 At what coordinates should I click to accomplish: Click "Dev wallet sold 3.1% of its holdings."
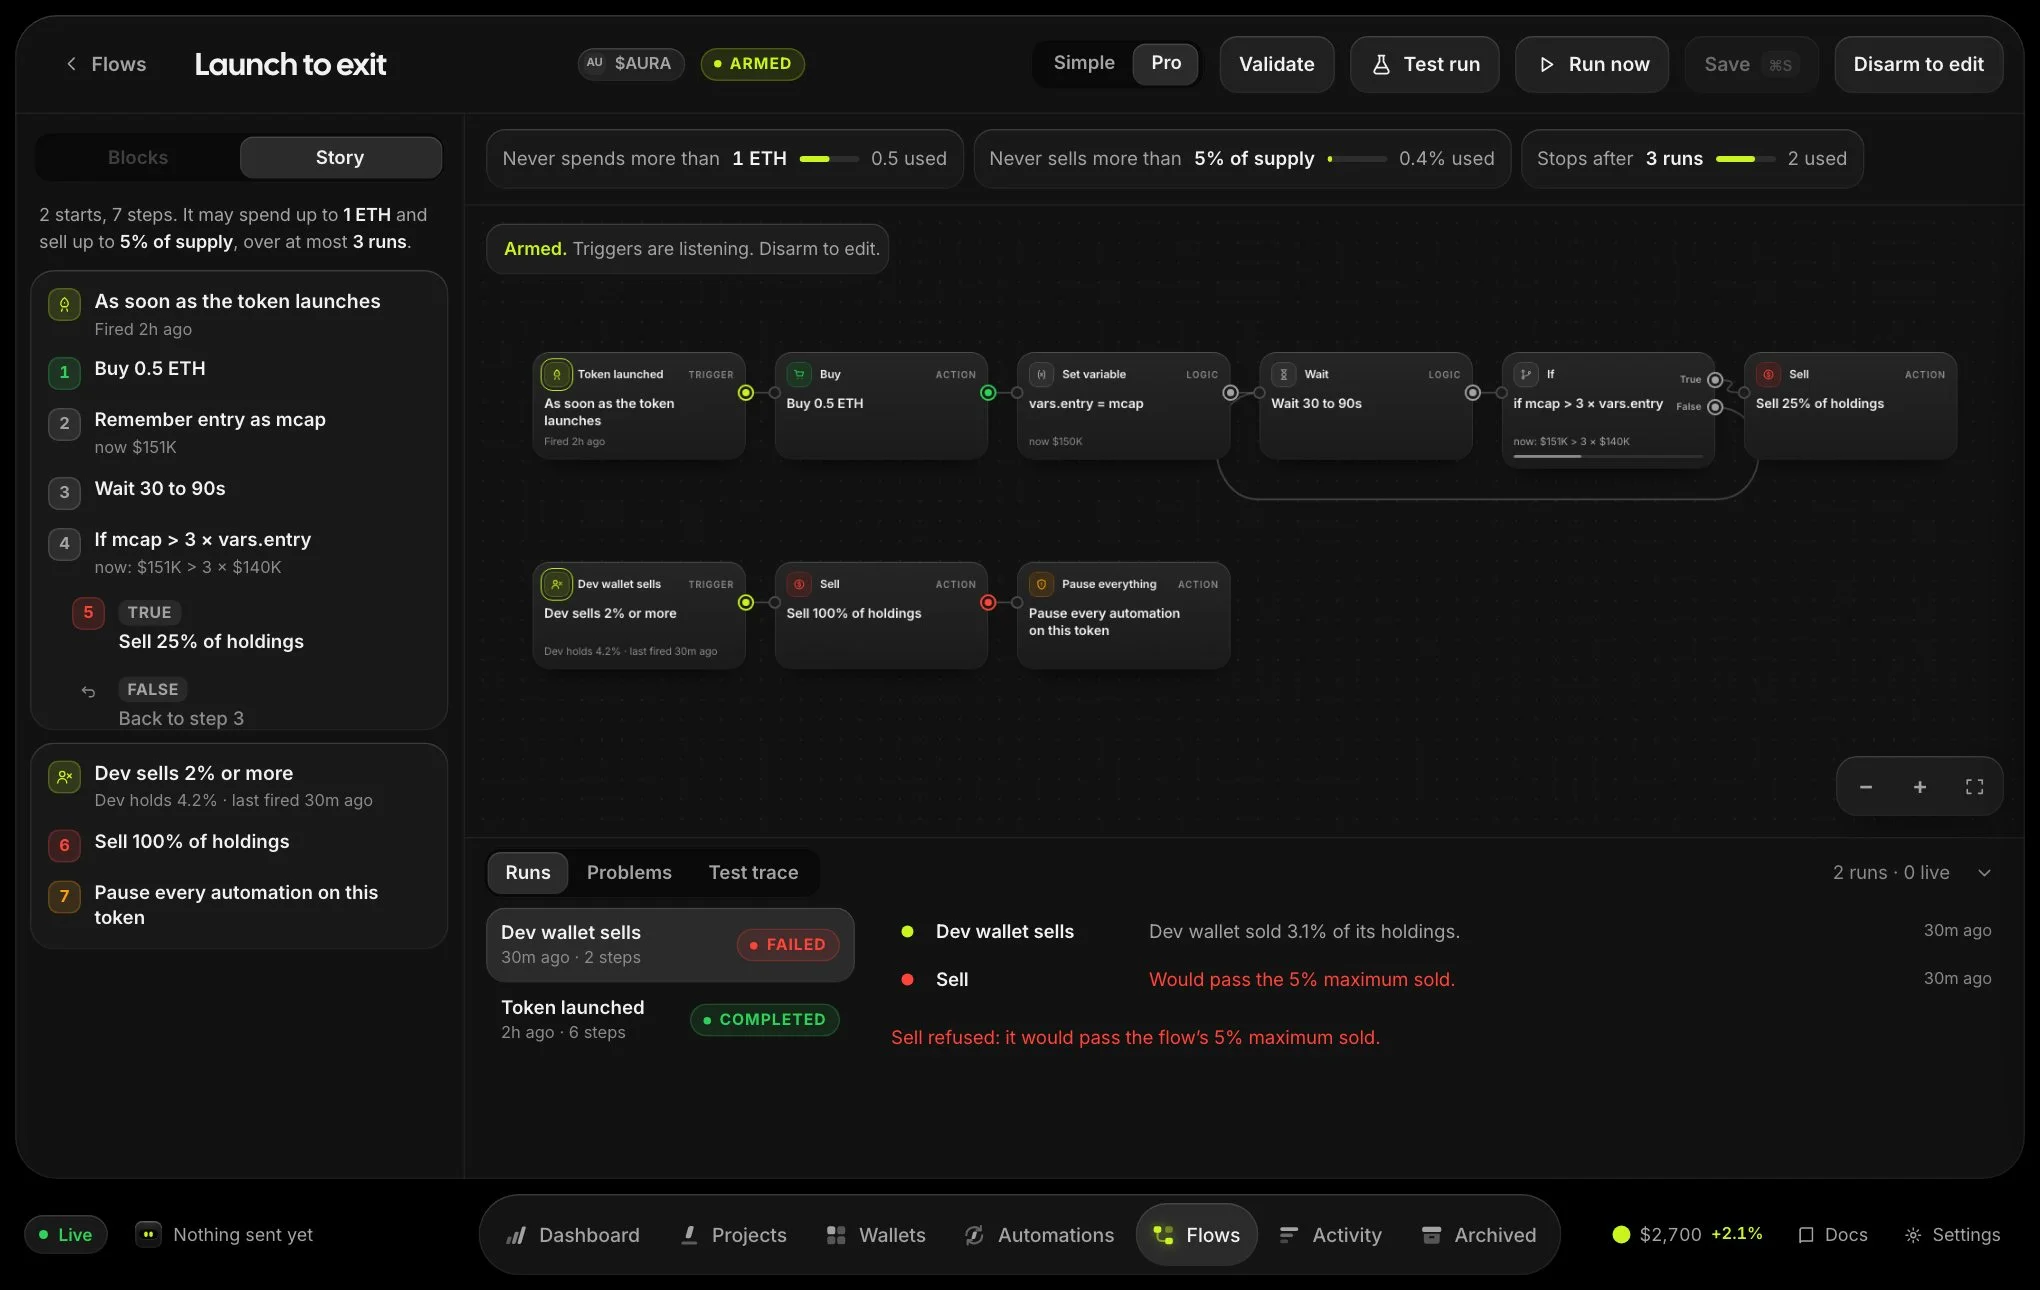(x=1304, y=932)
